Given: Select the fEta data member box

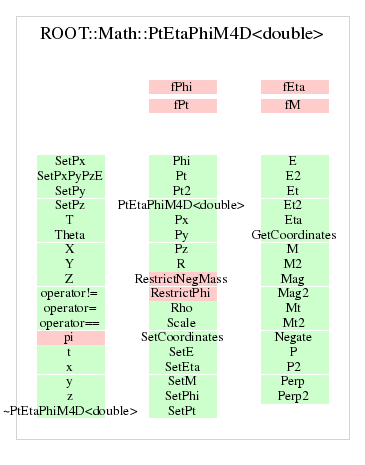Looking at the screenshot, I should tap(295, 87).
